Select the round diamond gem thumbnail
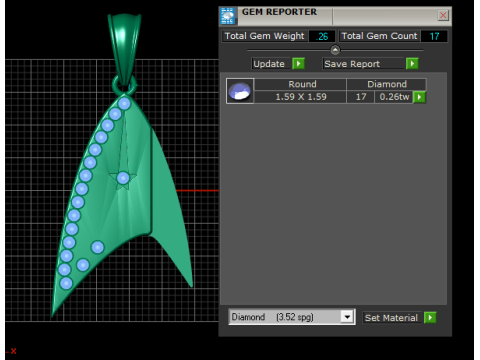480x360 pixels. 240,91
